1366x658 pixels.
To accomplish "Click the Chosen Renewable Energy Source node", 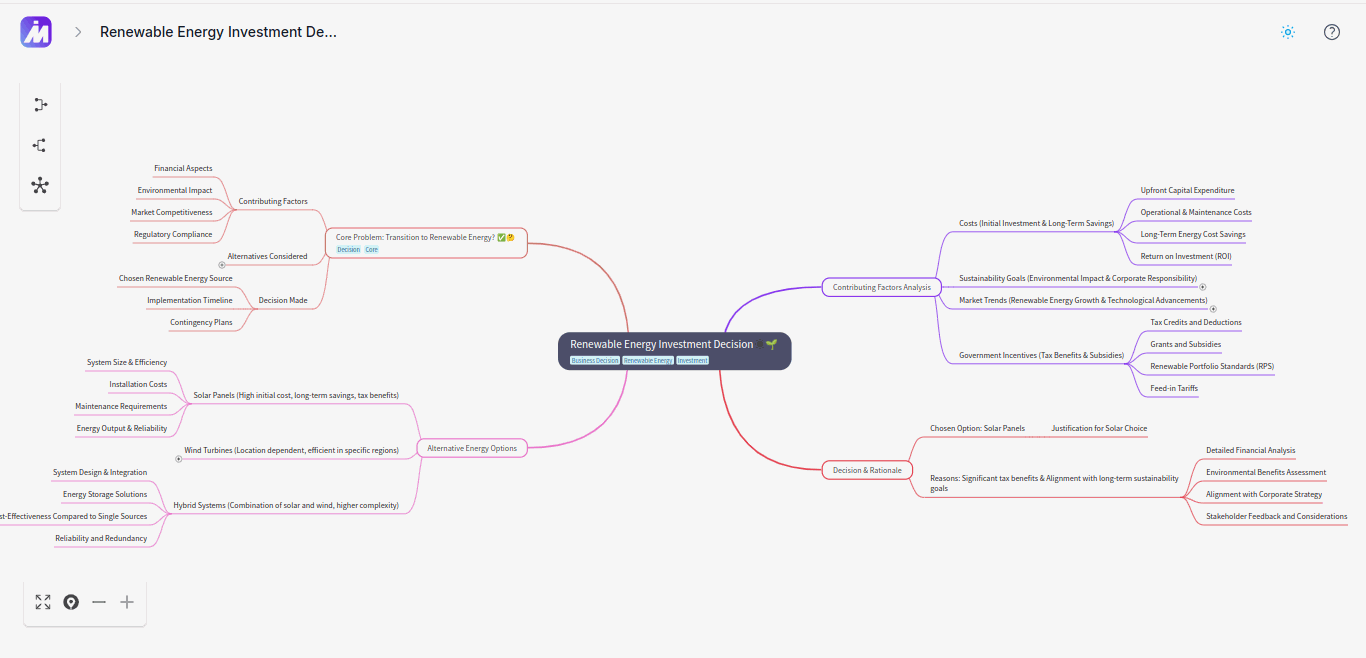I will click(x=176, y=279).
